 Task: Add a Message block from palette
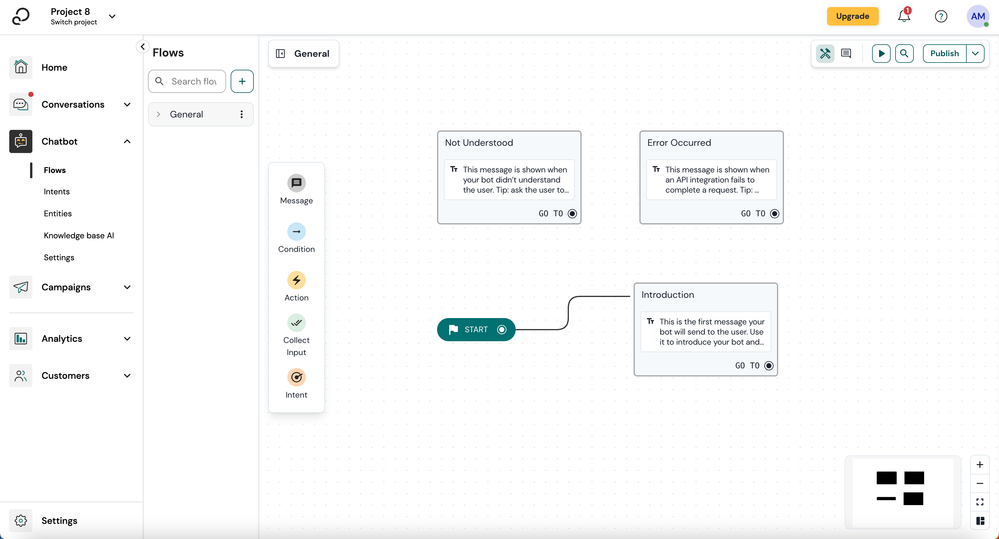pos(296,183)
